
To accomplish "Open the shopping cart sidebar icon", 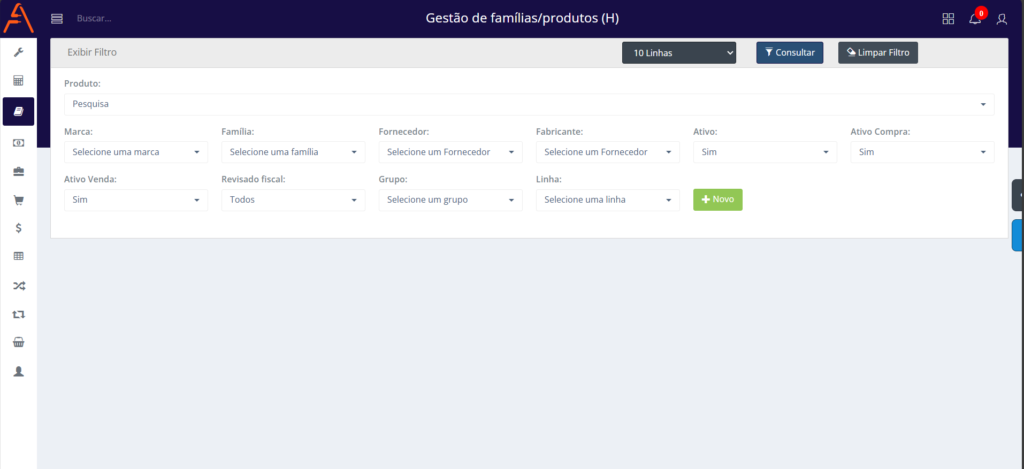I will [18, 199].
